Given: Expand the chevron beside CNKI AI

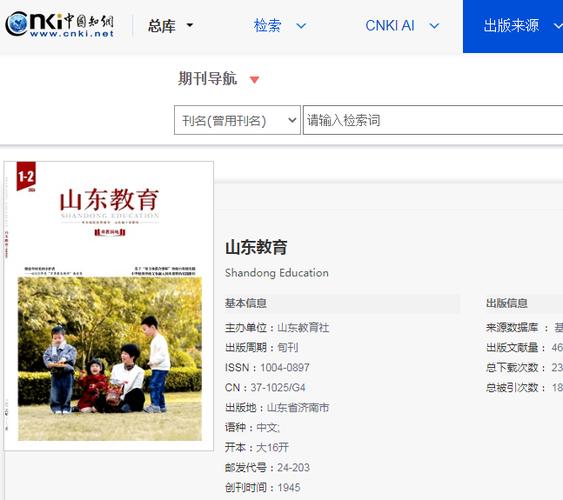Looking at the screenshot, I should point(434,26).
